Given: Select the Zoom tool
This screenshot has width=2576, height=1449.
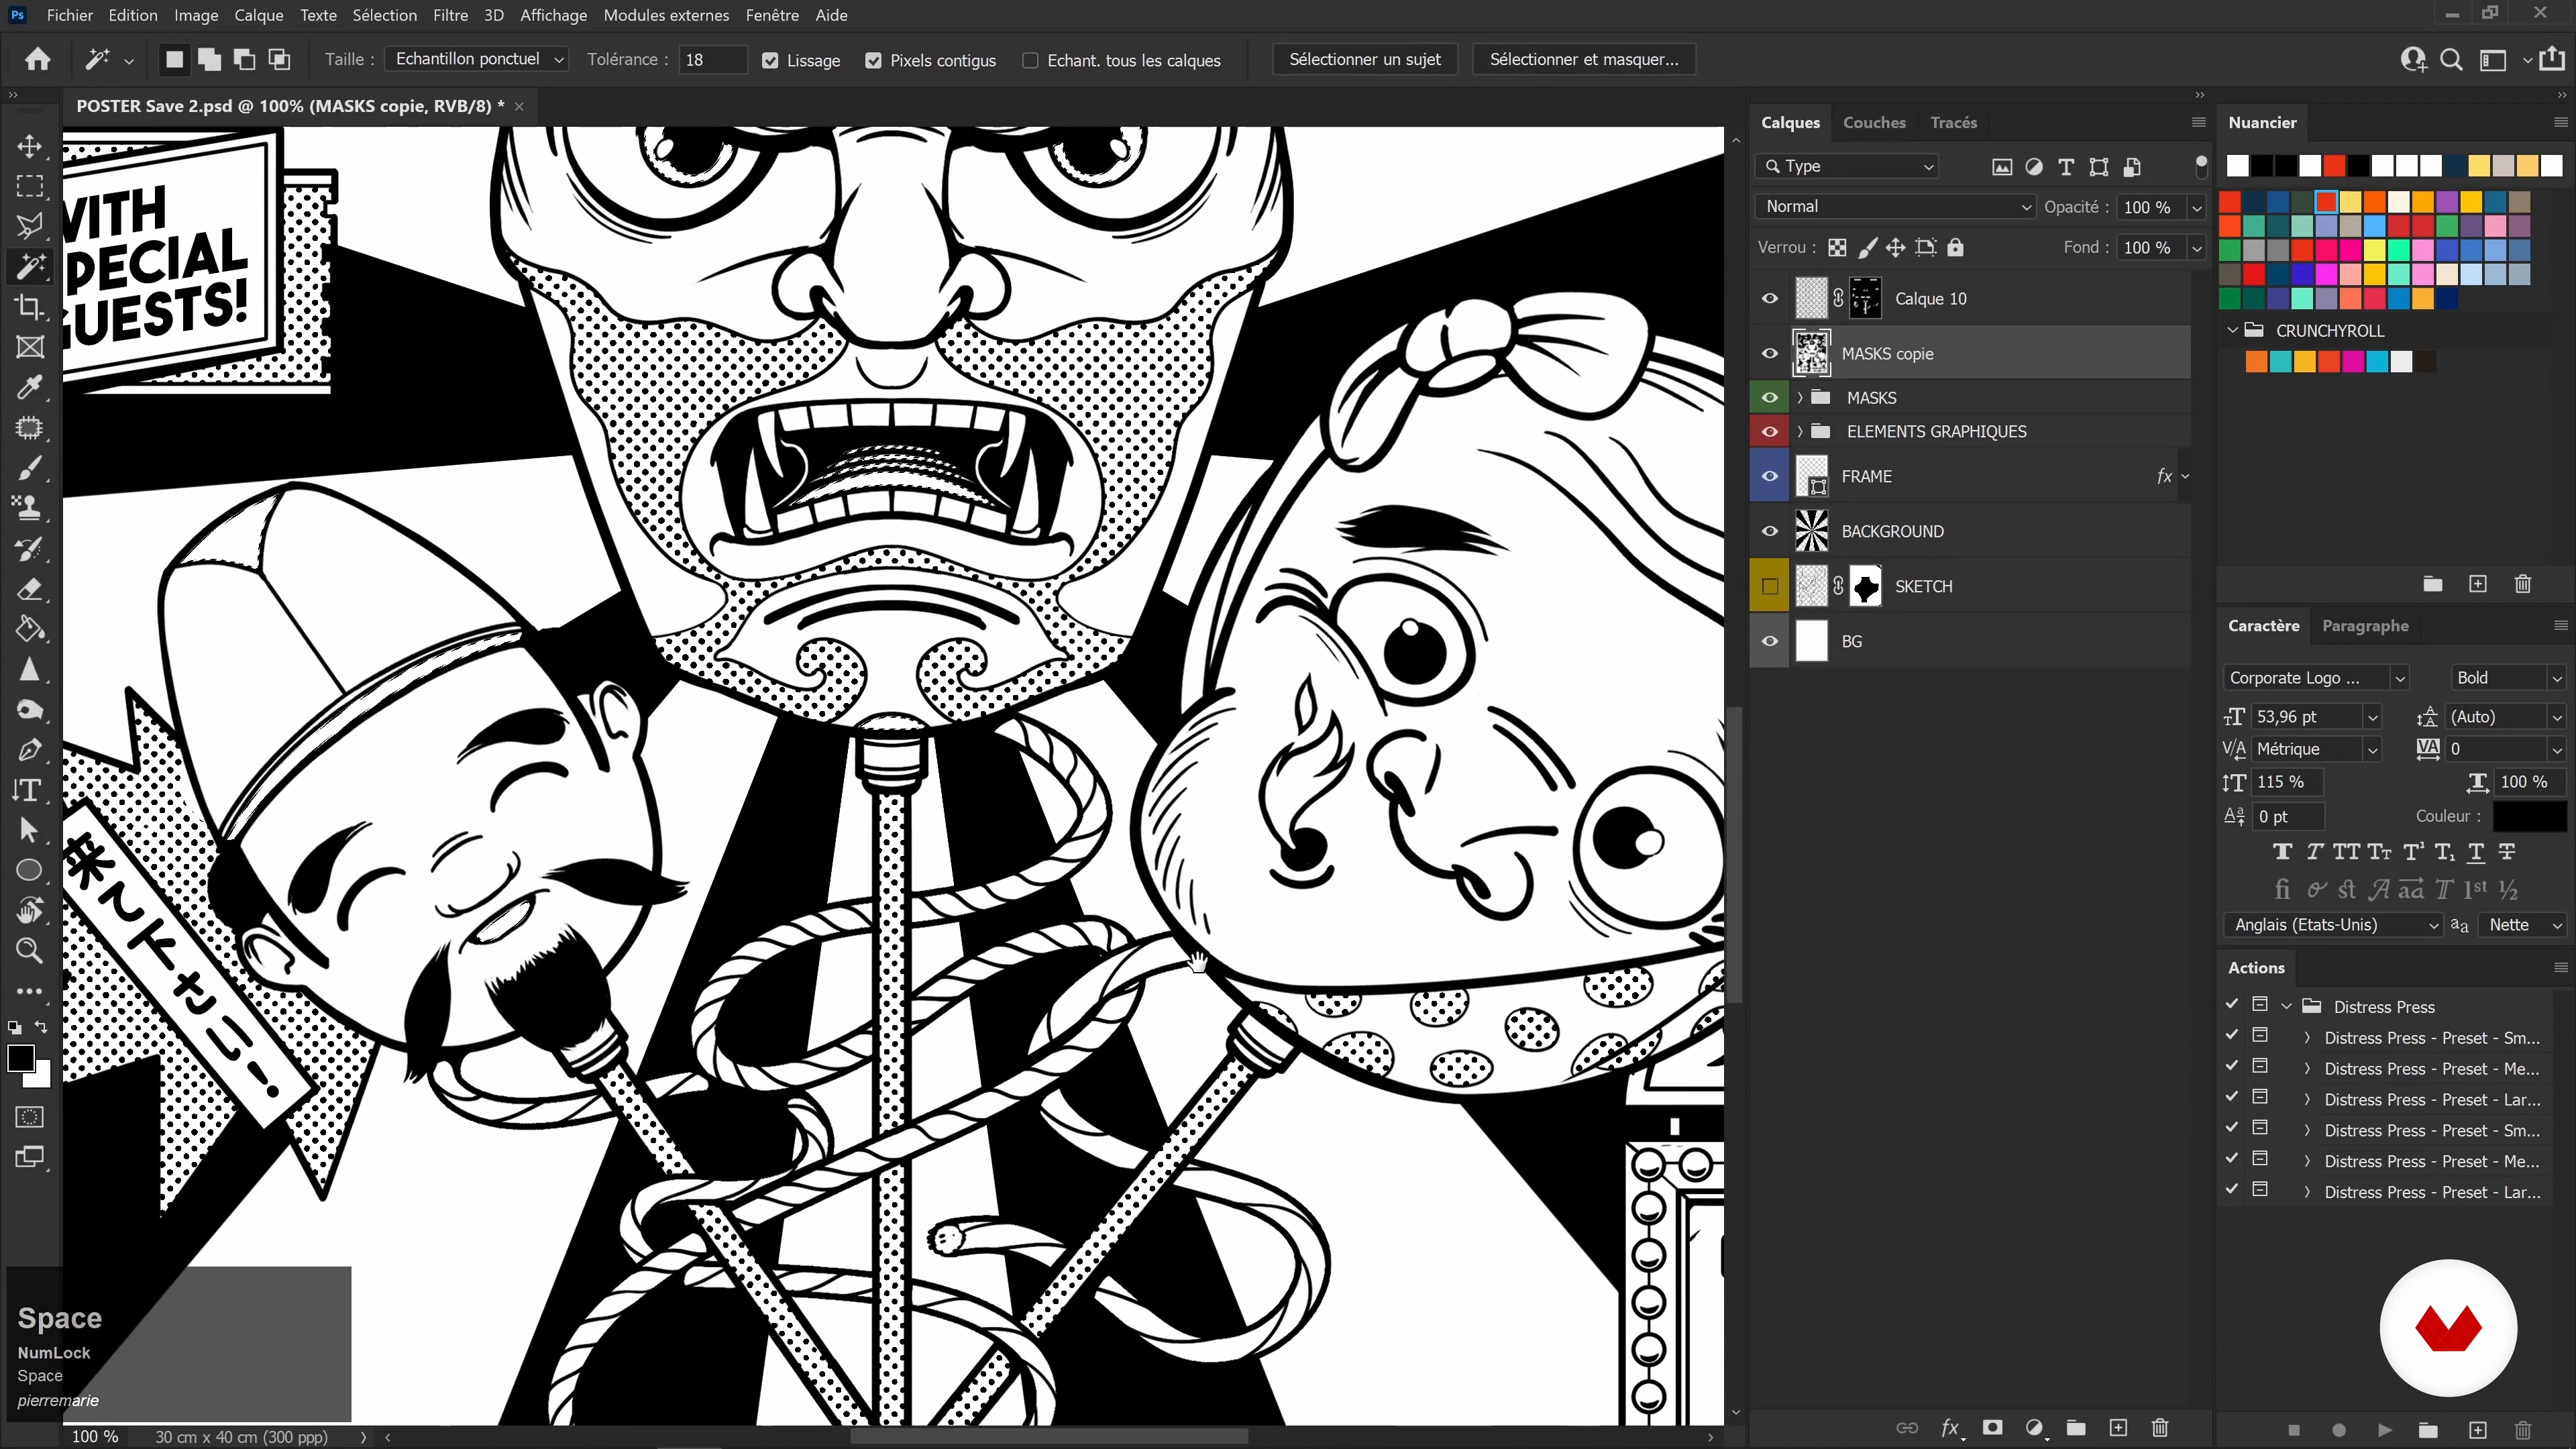Looking at the screenshot, I should pyautogui.click(x=30, y=950).
